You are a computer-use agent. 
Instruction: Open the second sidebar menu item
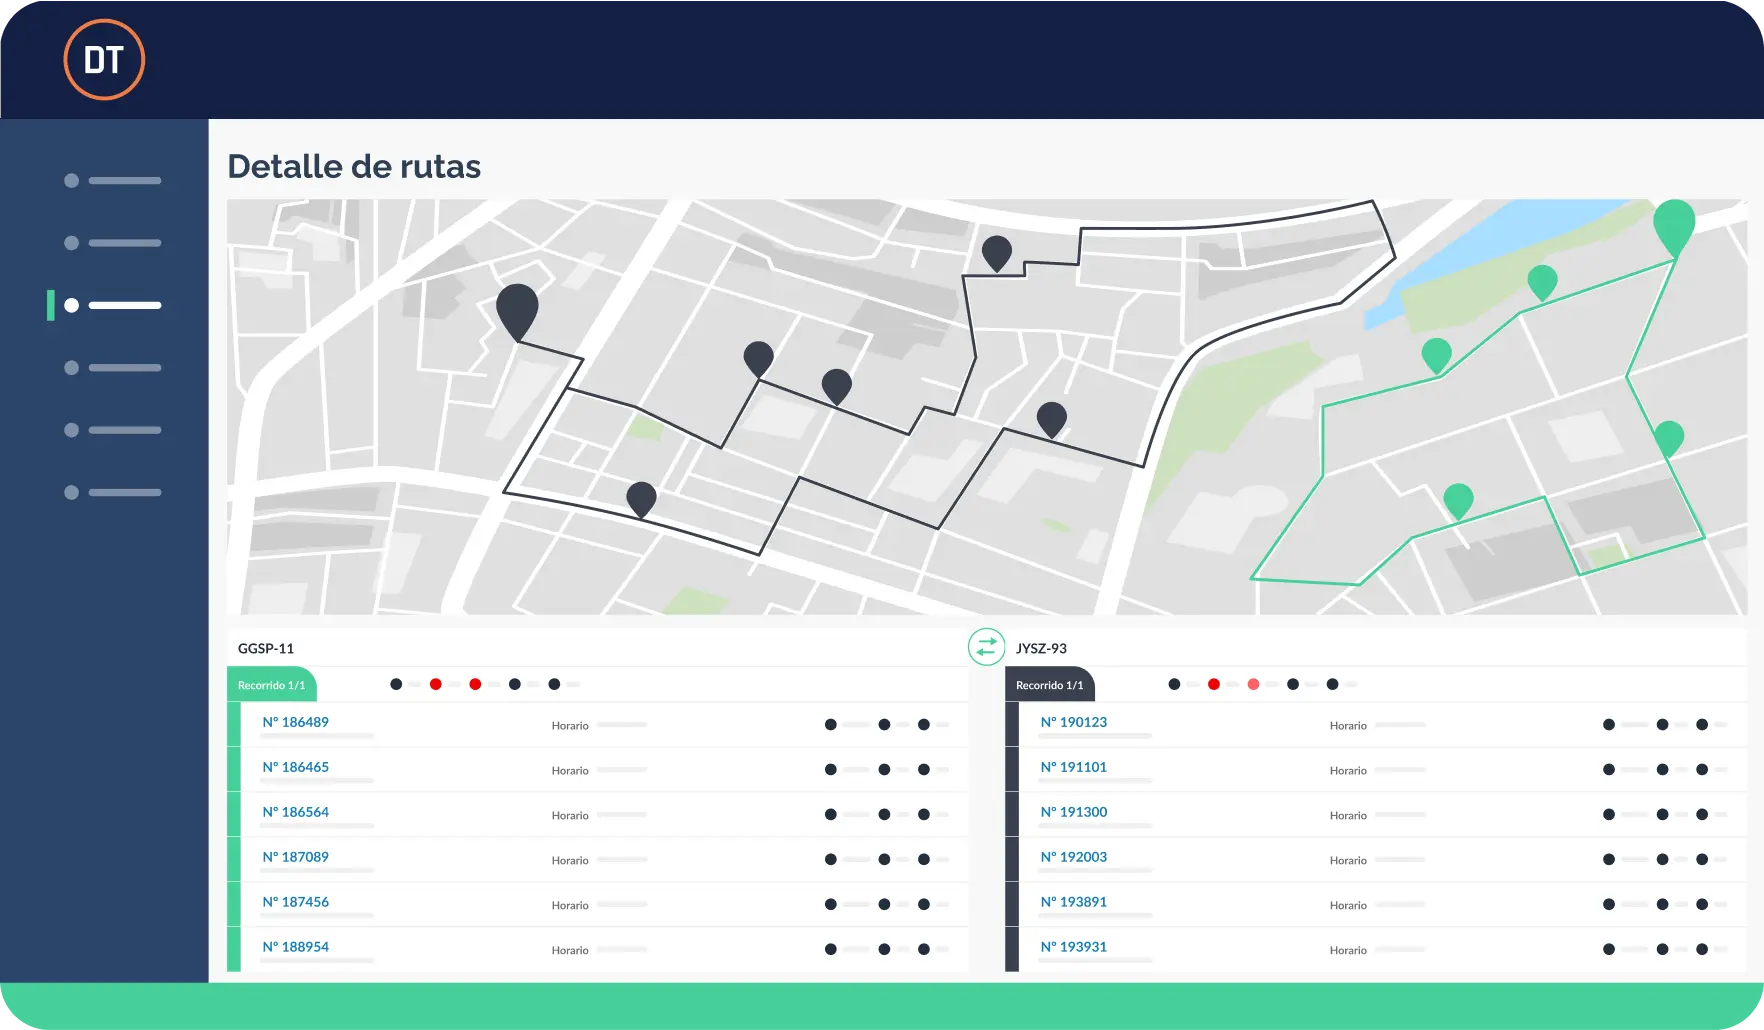(113, 243)
